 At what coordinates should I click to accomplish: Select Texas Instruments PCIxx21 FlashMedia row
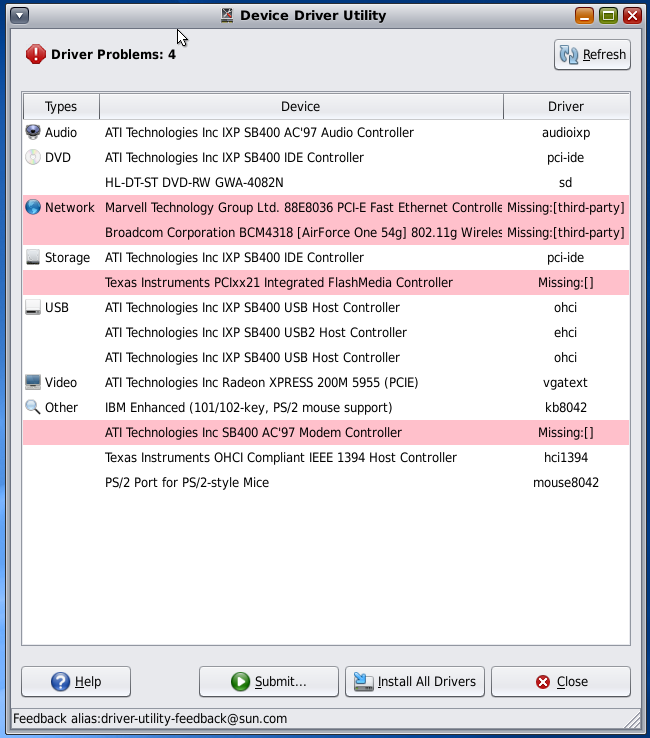(x=326, y=282)
